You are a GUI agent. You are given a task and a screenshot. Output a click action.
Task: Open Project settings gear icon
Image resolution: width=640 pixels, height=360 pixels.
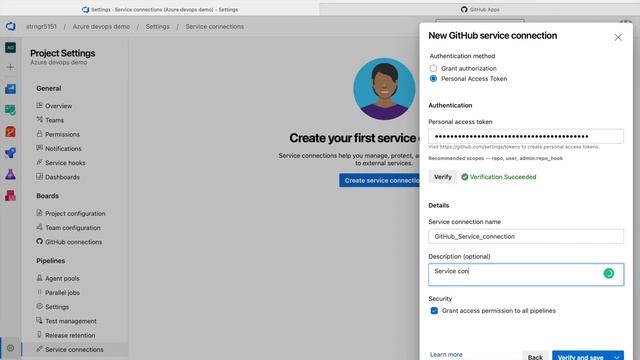pos(11,348)
